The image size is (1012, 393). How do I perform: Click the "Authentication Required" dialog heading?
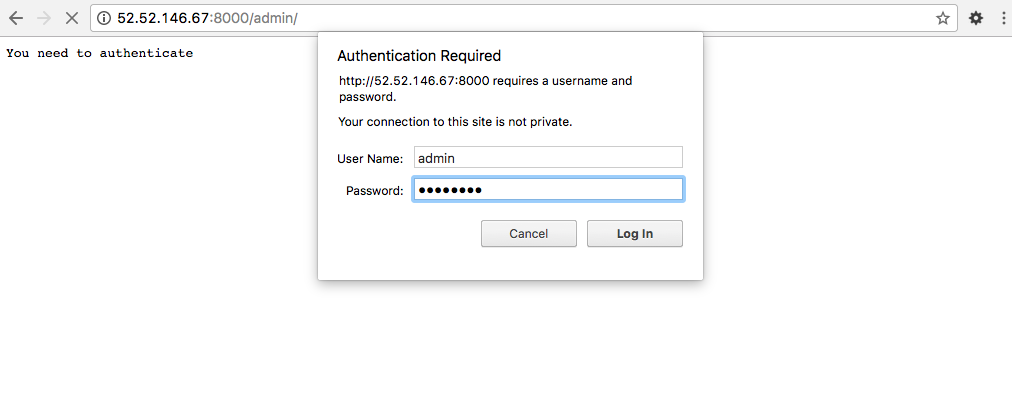point(419,55)
